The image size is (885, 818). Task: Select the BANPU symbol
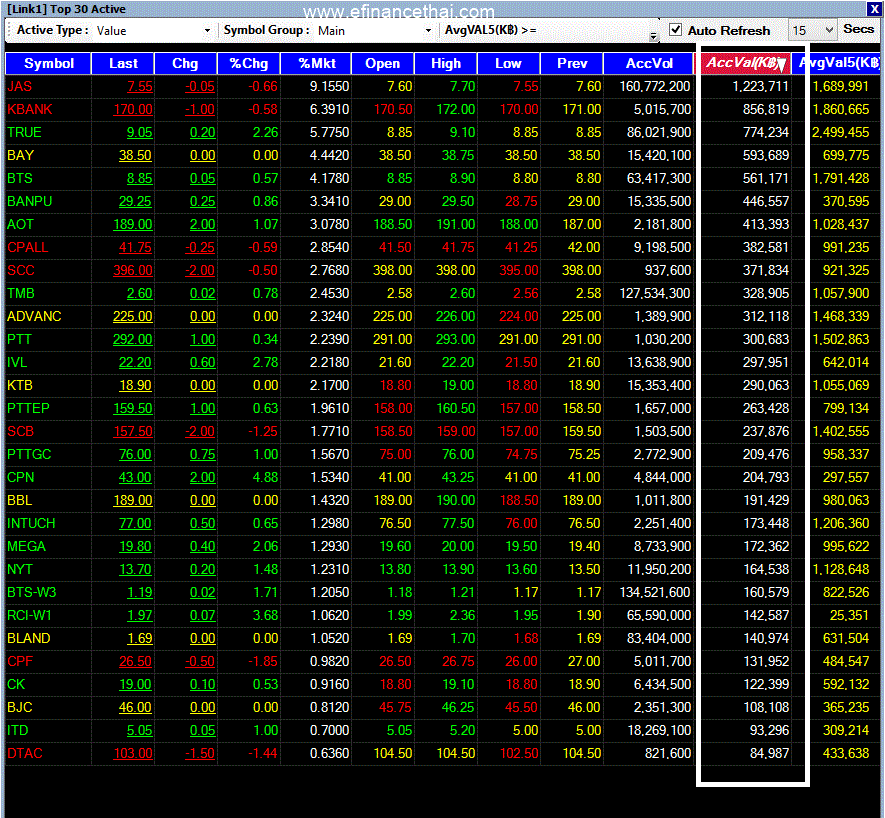tap(29, 202)
